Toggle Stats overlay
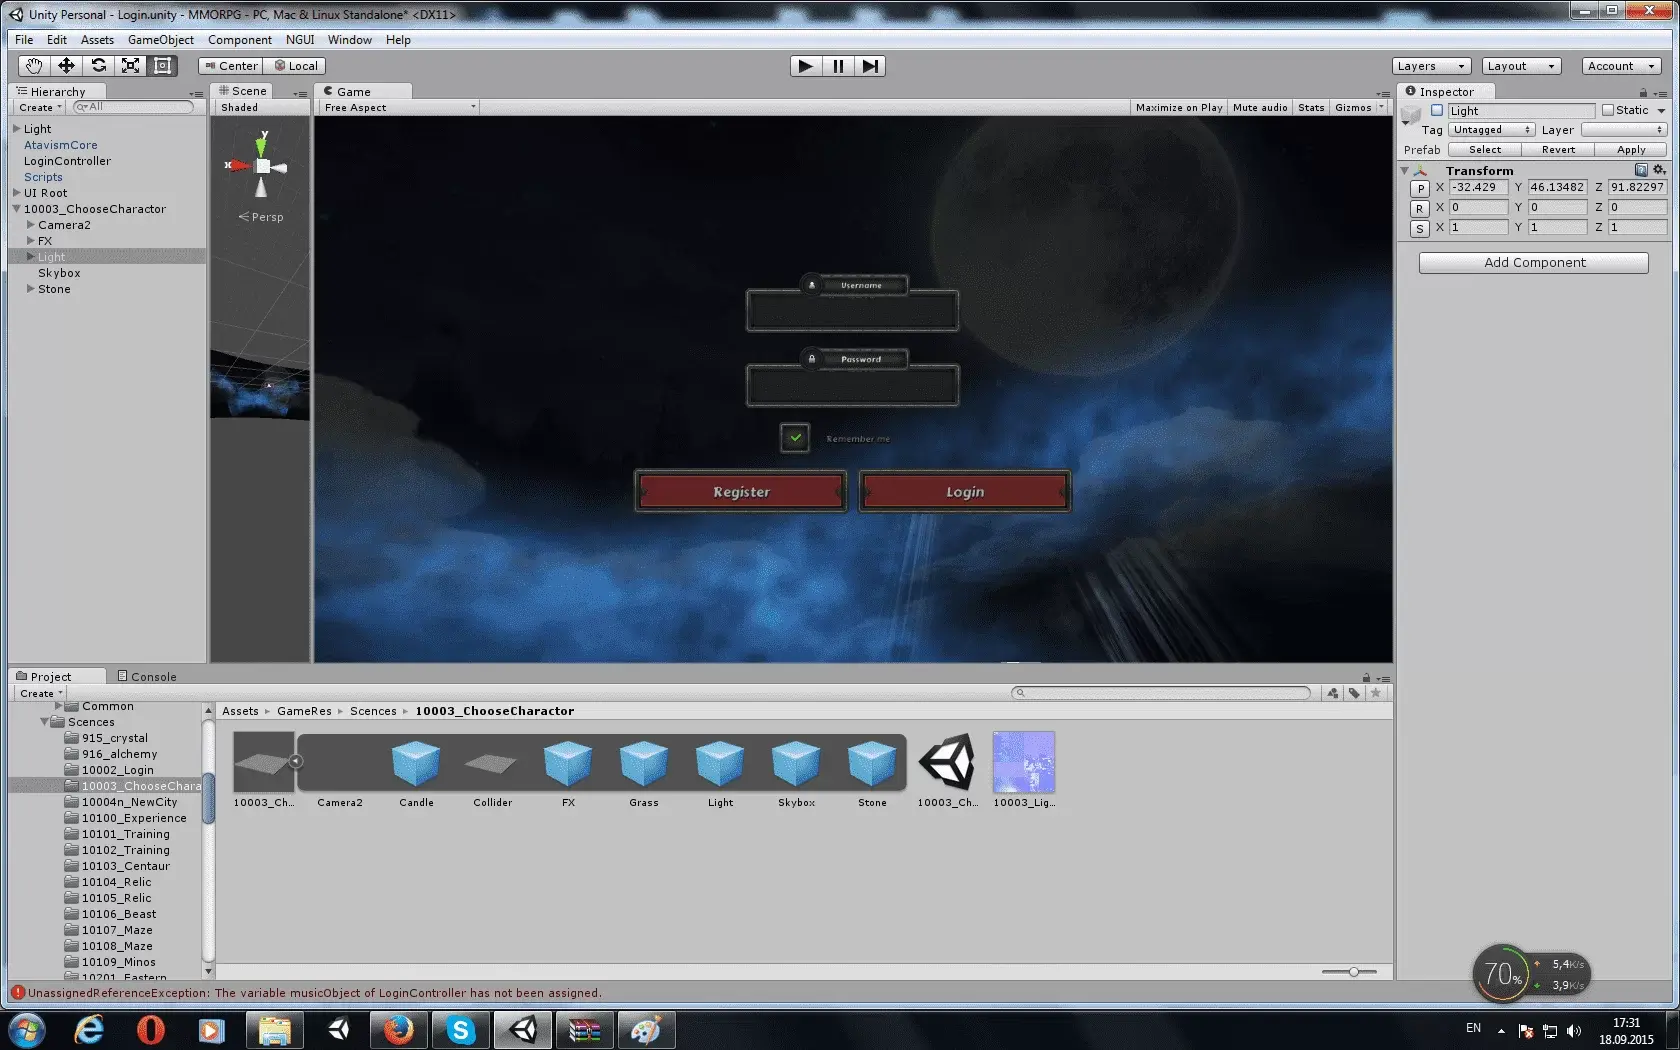Image resolution: width=1680 pixels, height=1050 pixels. click(x=1311, y=108)
